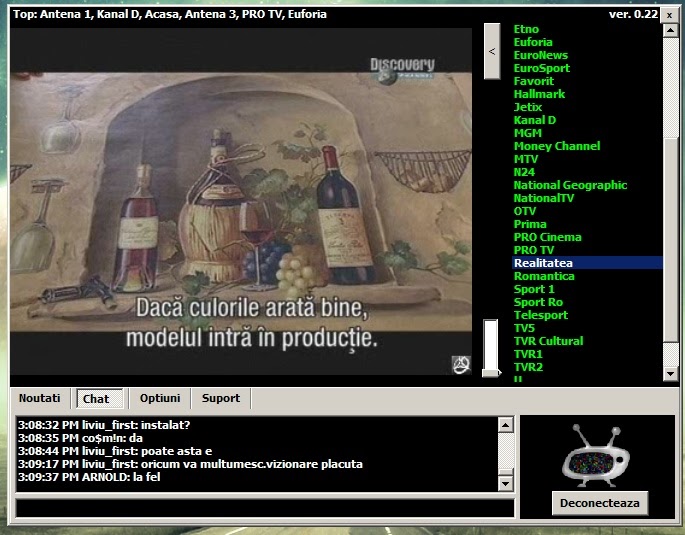The image size is (685, 535).
Task: Select the TVR2 channel
Action: 528,367
